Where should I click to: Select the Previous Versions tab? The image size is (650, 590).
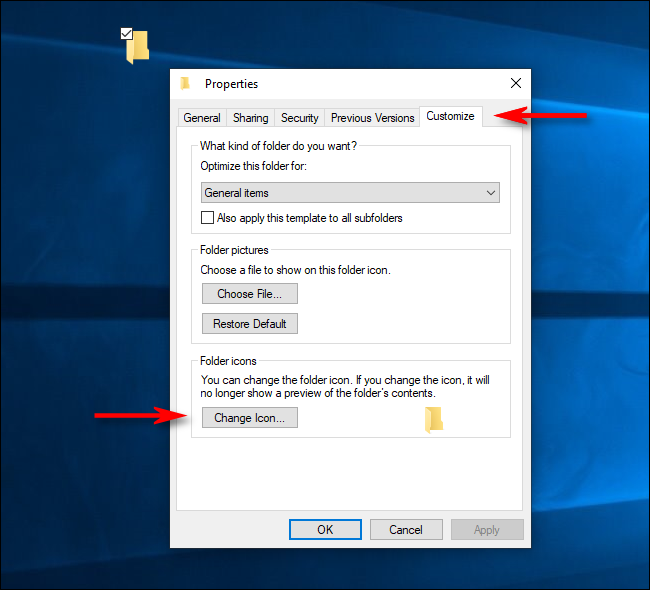[372, 118]
